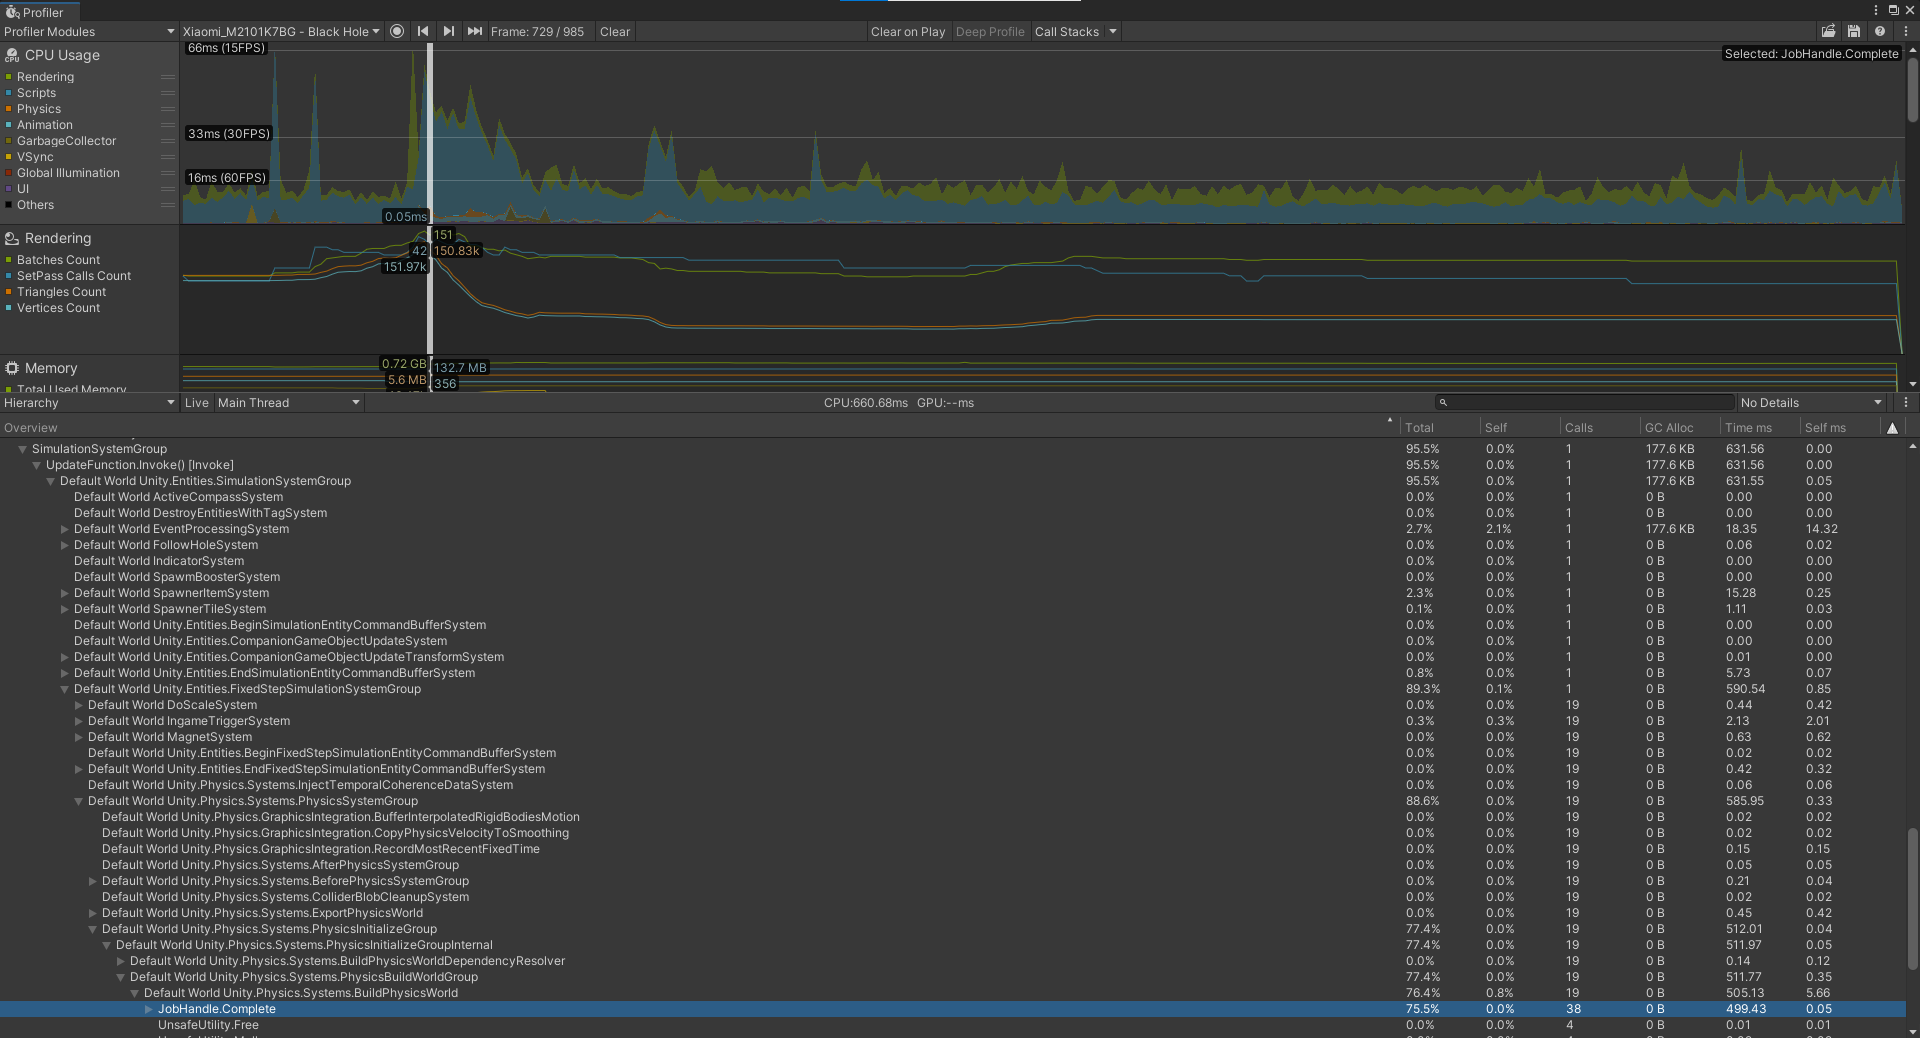The image size is (1920, 1038).
Task: Toggle the Clear on Play option
Action: 907,32
